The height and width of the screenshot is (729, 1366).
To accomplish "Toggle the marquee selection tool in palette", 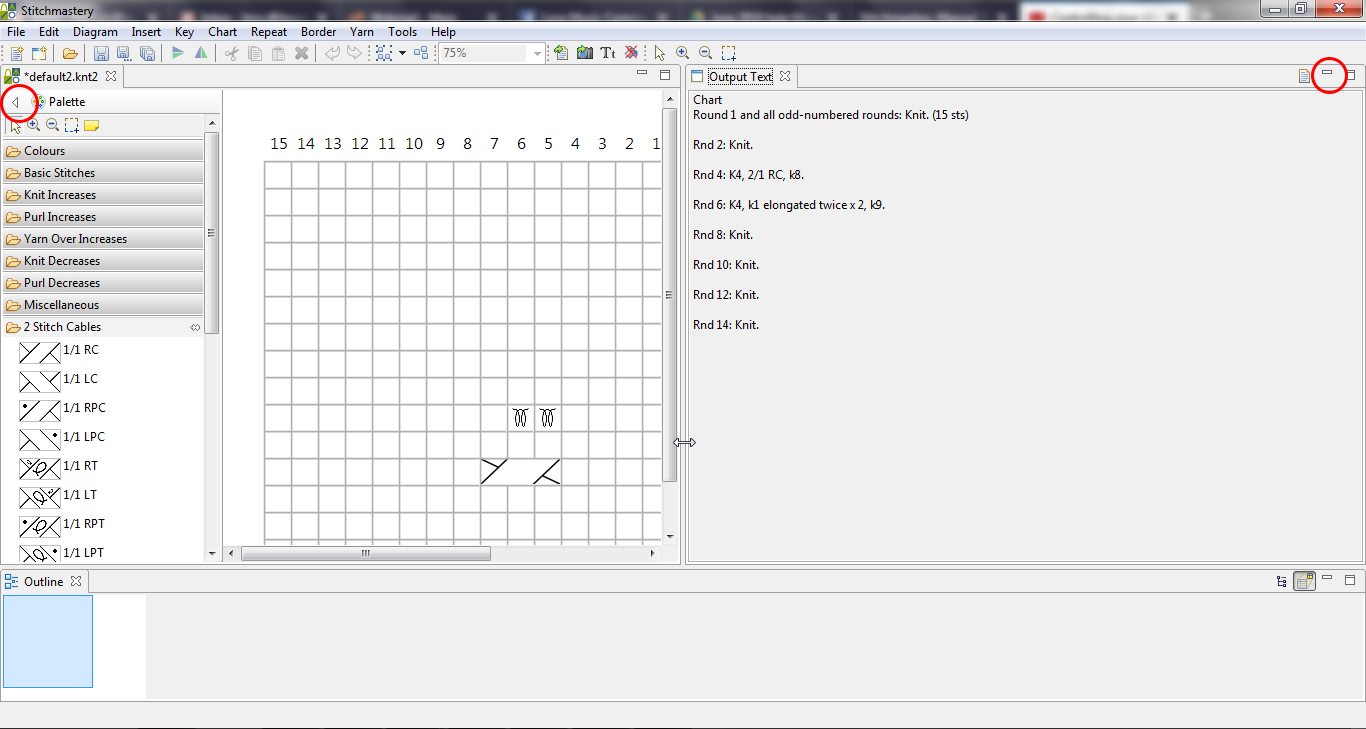I will tap(72, 126).
